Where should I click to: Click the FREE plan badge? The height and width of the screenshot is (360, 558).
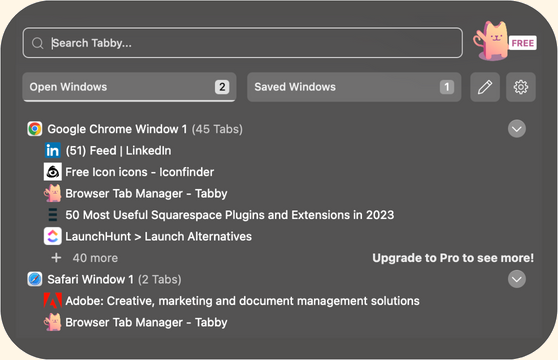click(522, 43)
